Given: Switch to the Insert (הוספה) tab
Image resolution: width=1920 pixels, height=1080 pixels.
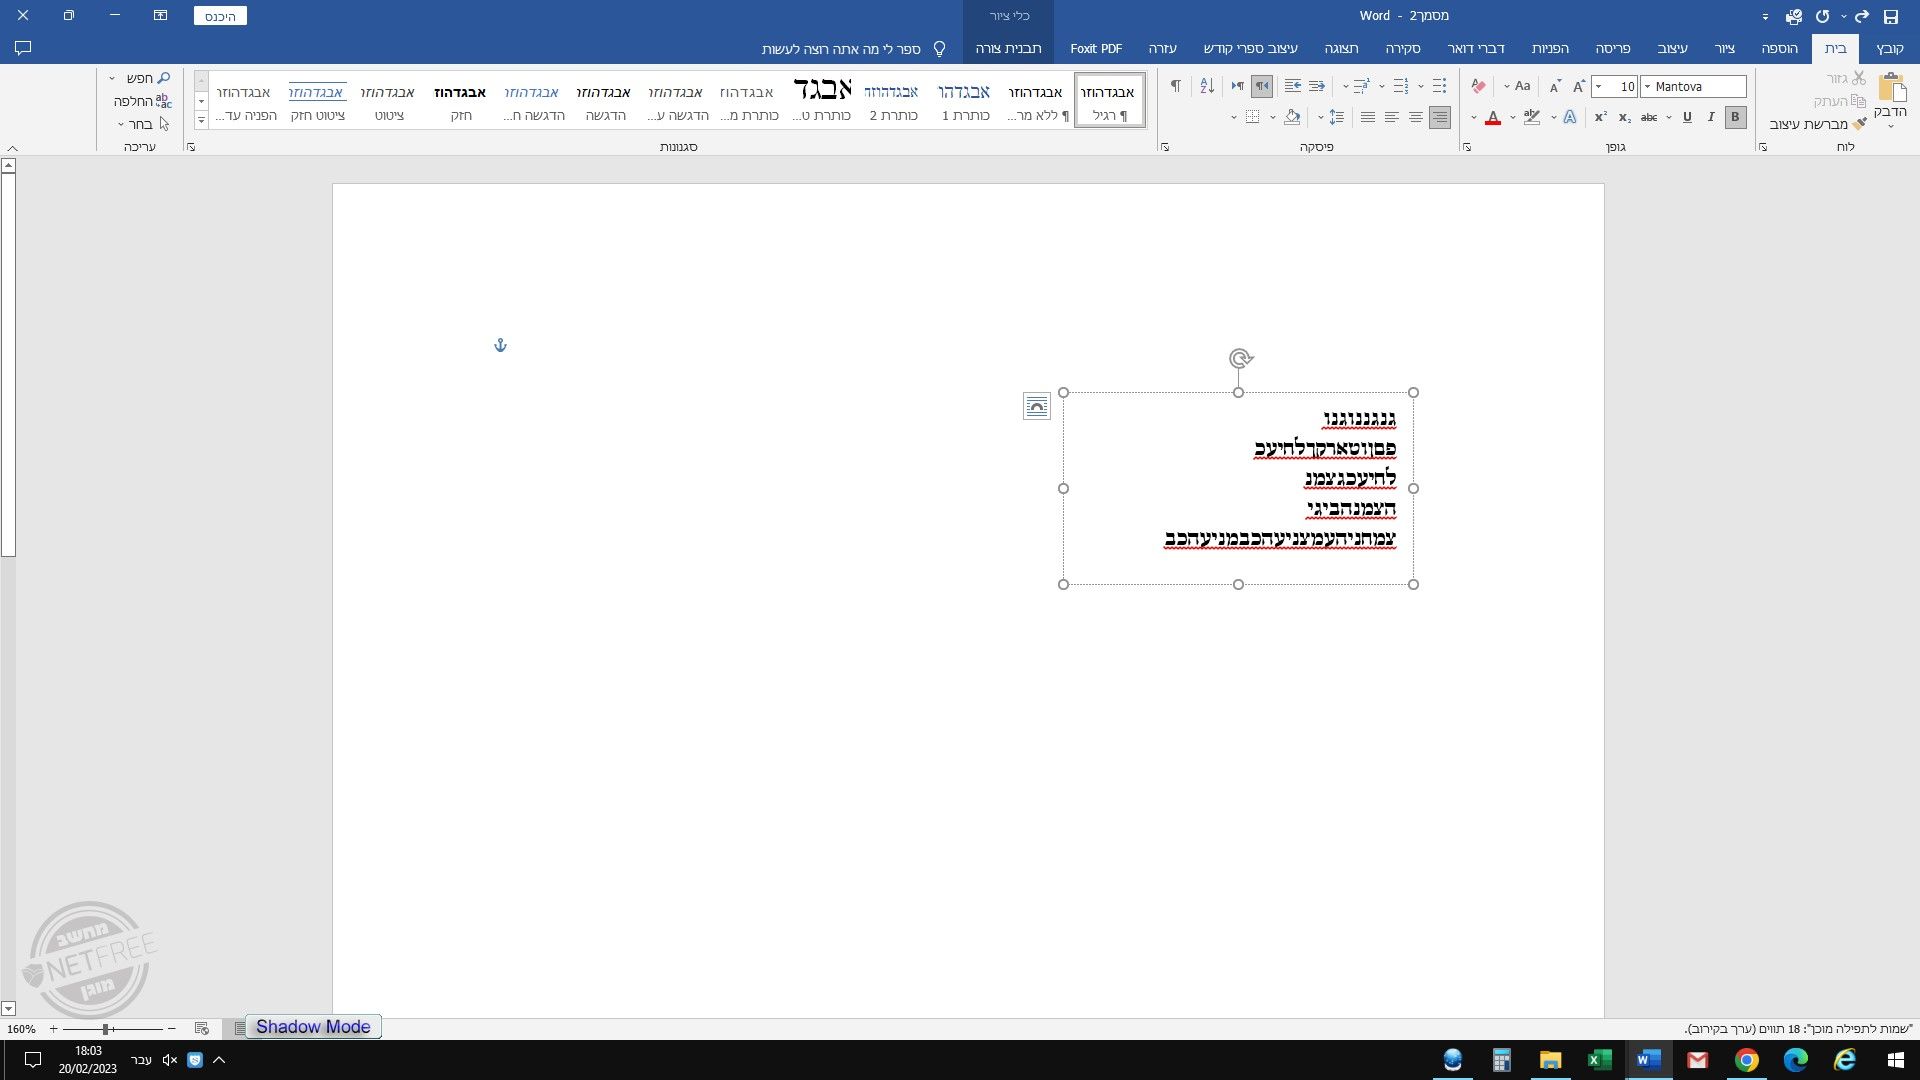Looking at the screenshot, I should point(1779,48).
